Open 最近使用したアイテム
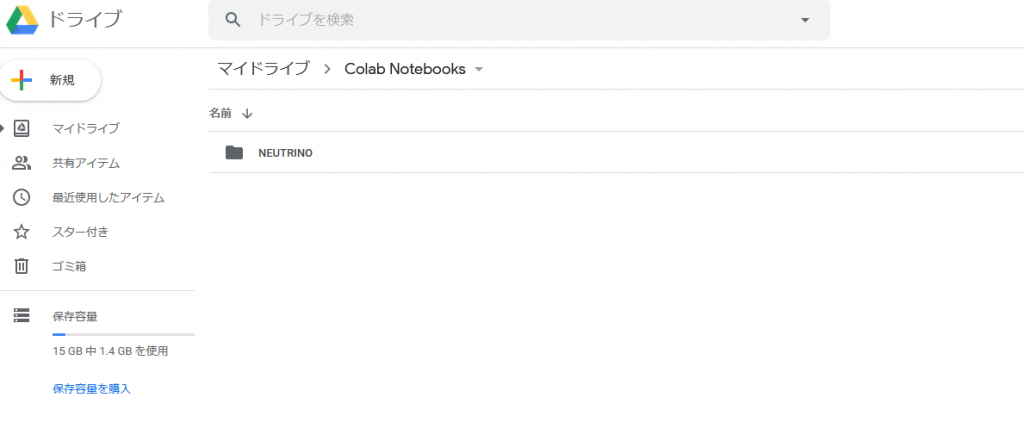The image size is (1024, 441). 108,198
